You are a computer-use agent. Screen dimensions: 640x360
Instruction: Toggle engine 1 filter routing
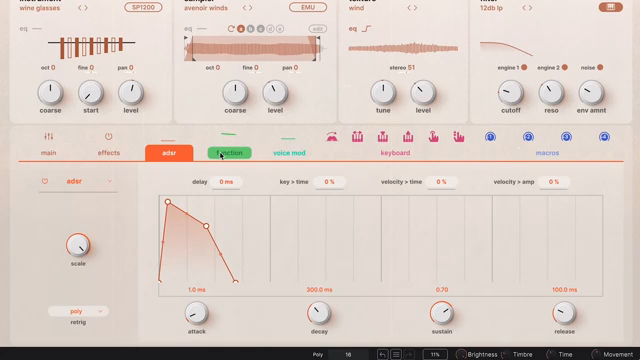tap(524, 67)
